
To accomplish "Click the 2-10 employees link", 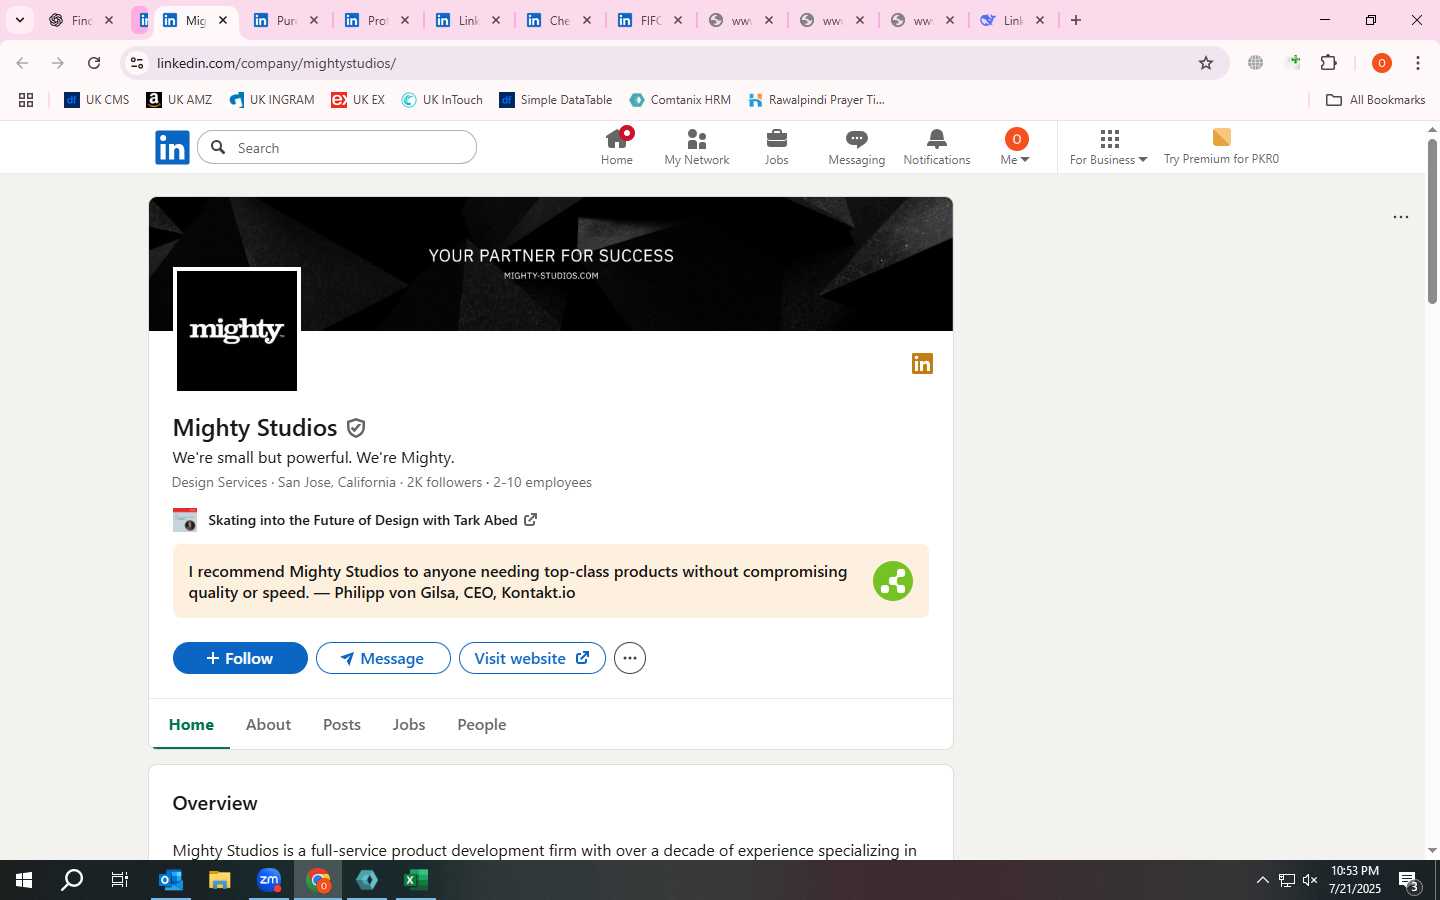I will (x=542, y=482).
